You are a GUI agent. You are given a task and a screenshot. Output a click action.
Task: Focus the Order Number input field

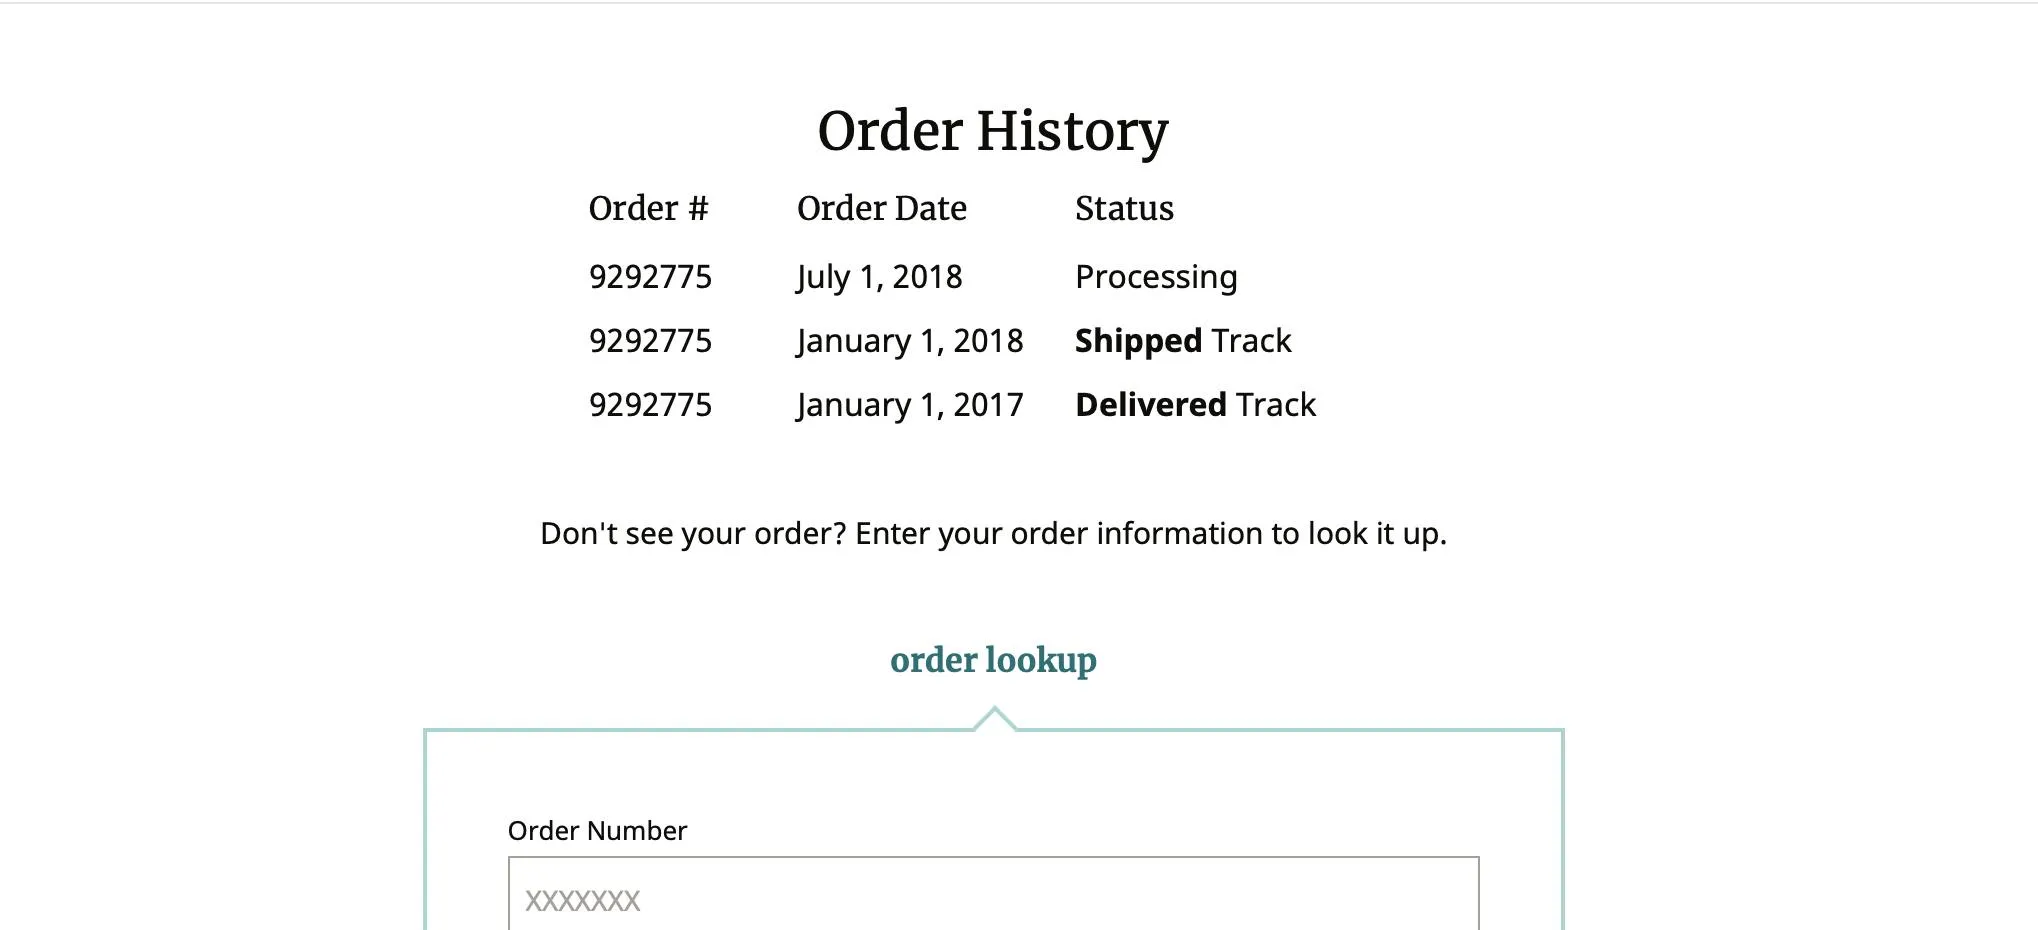[993, 894]
